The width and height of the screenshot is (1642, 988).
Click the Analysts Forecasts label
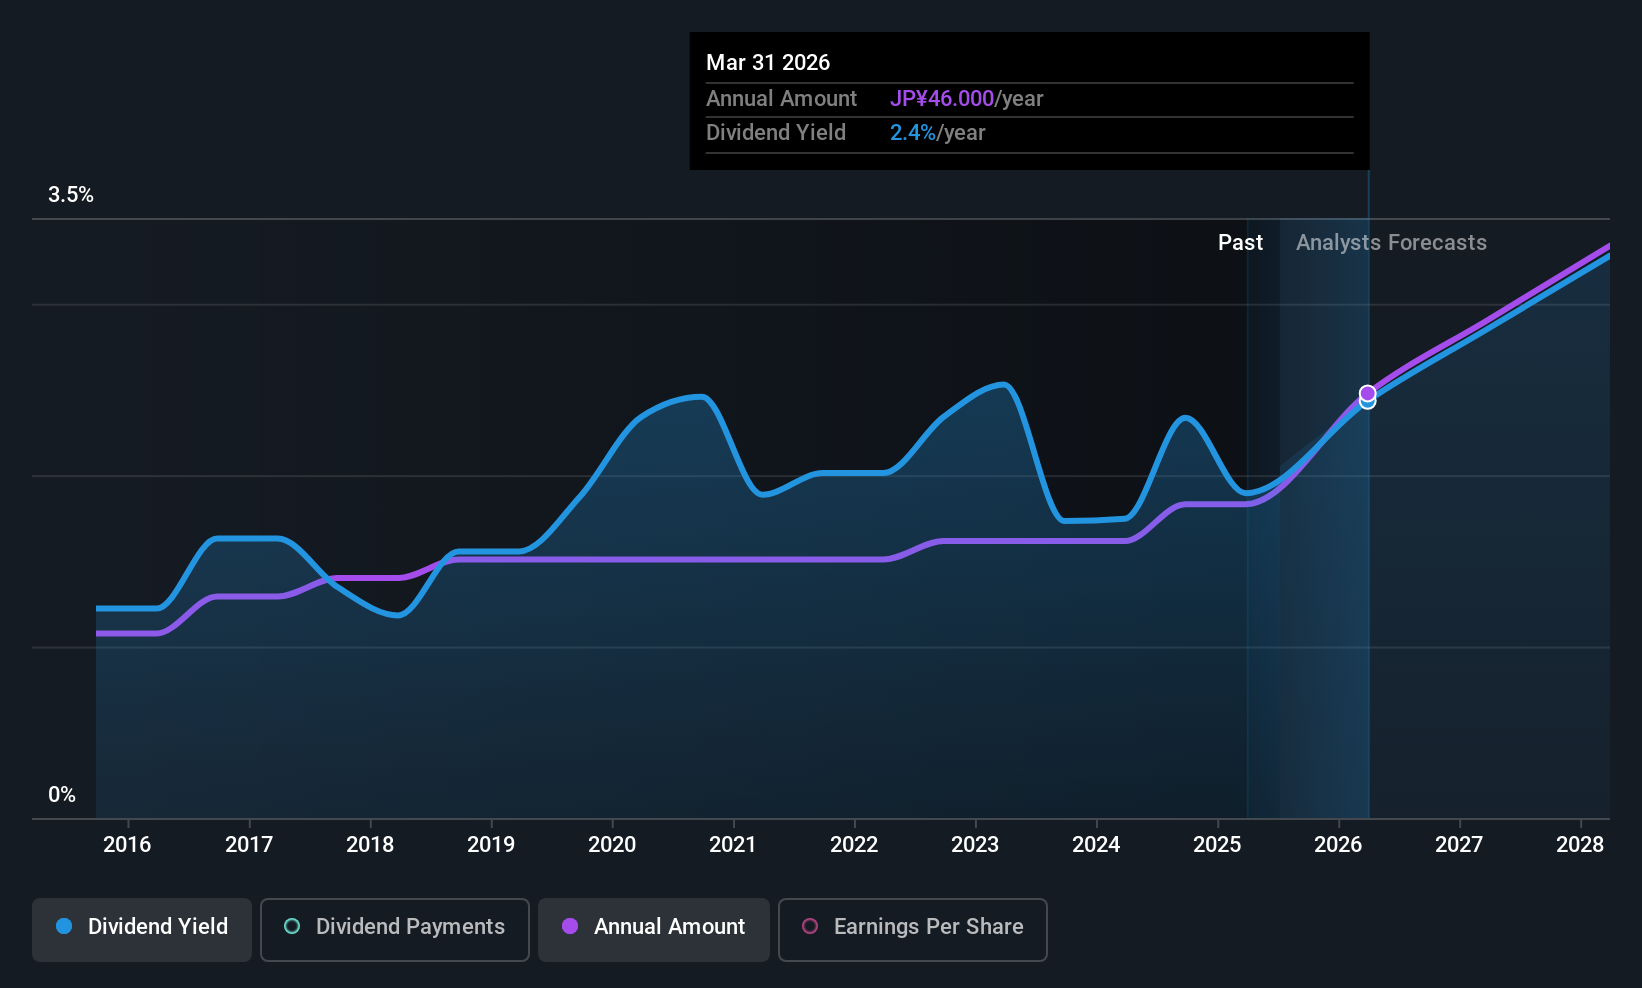[x=1391, y=243]
